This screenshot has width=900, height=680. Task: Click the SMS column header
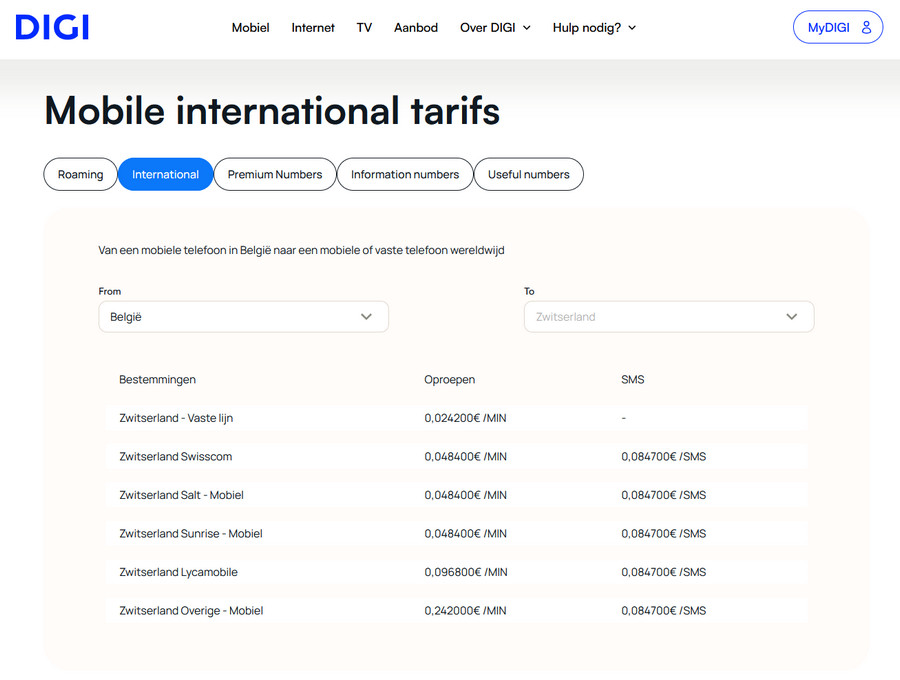[633, 379]
